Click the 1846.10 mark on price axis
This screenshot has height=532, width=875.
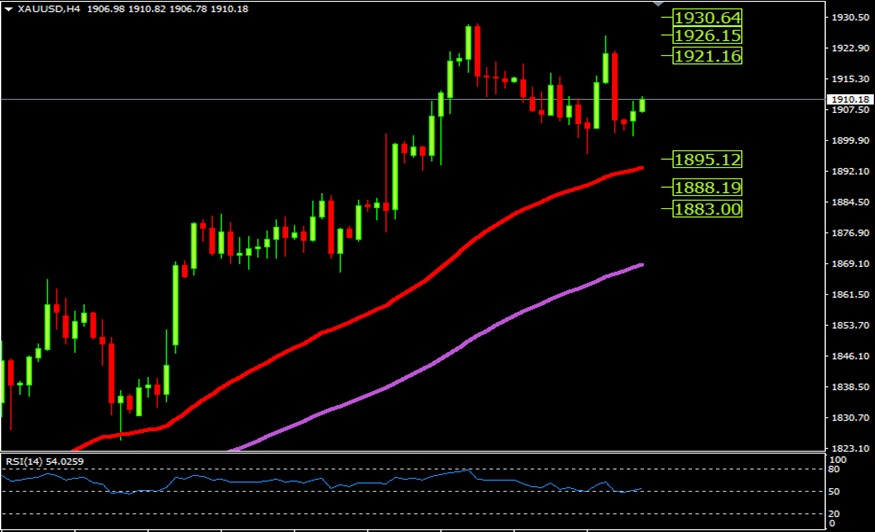point(848,356)
